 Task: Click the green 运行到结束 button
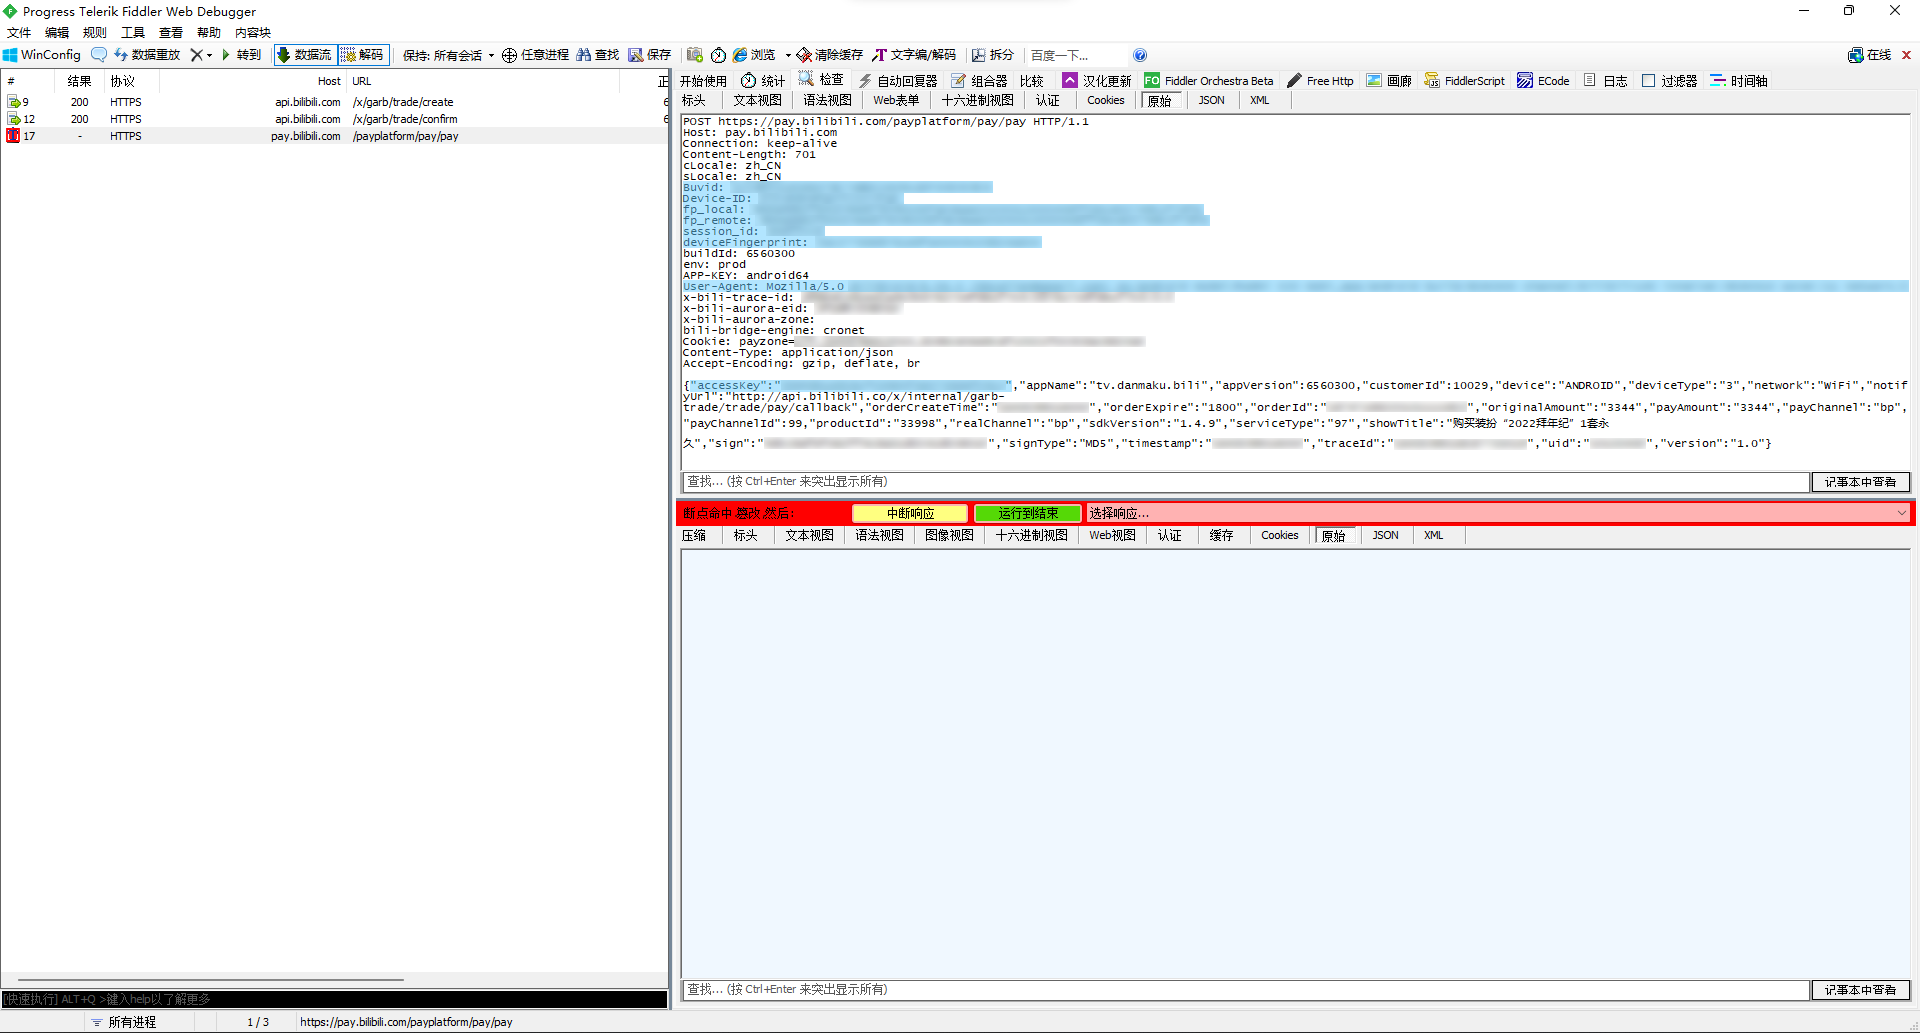point(1028,513)
